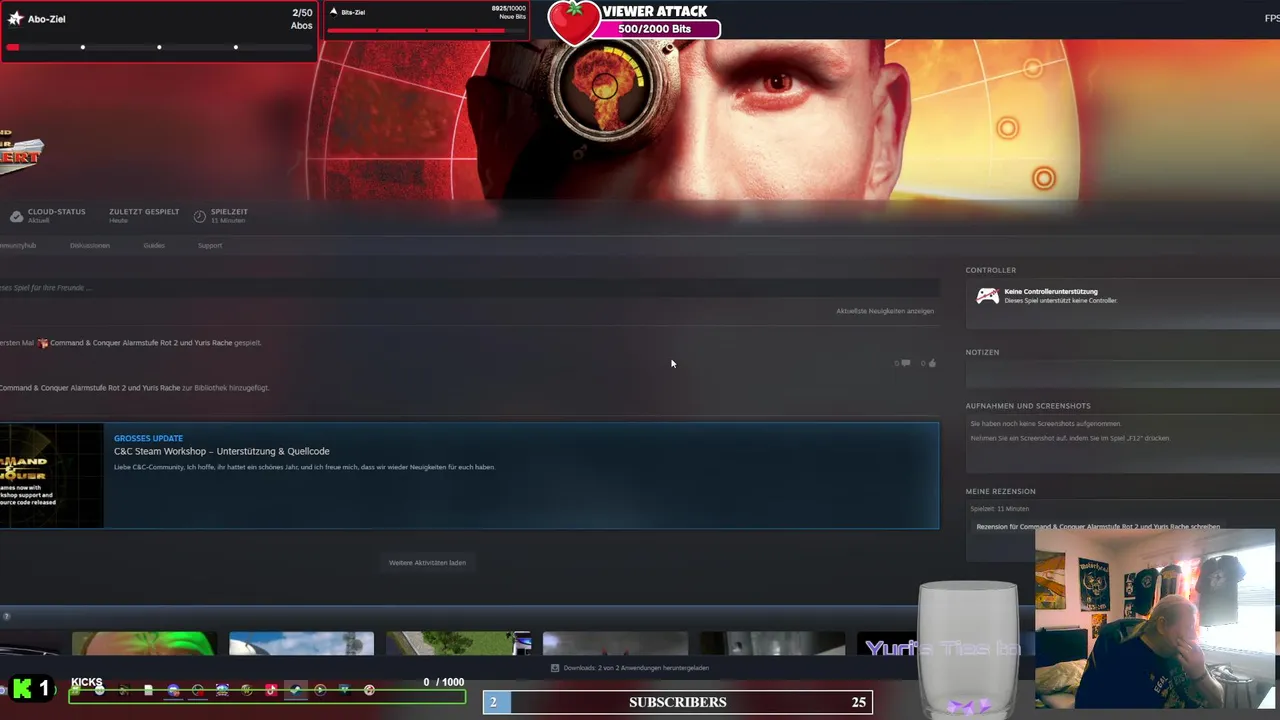Click 'Rezension für Command & Conquer... schreiben' button
The image size is (1280, 720).
[x=1098, y=526]
